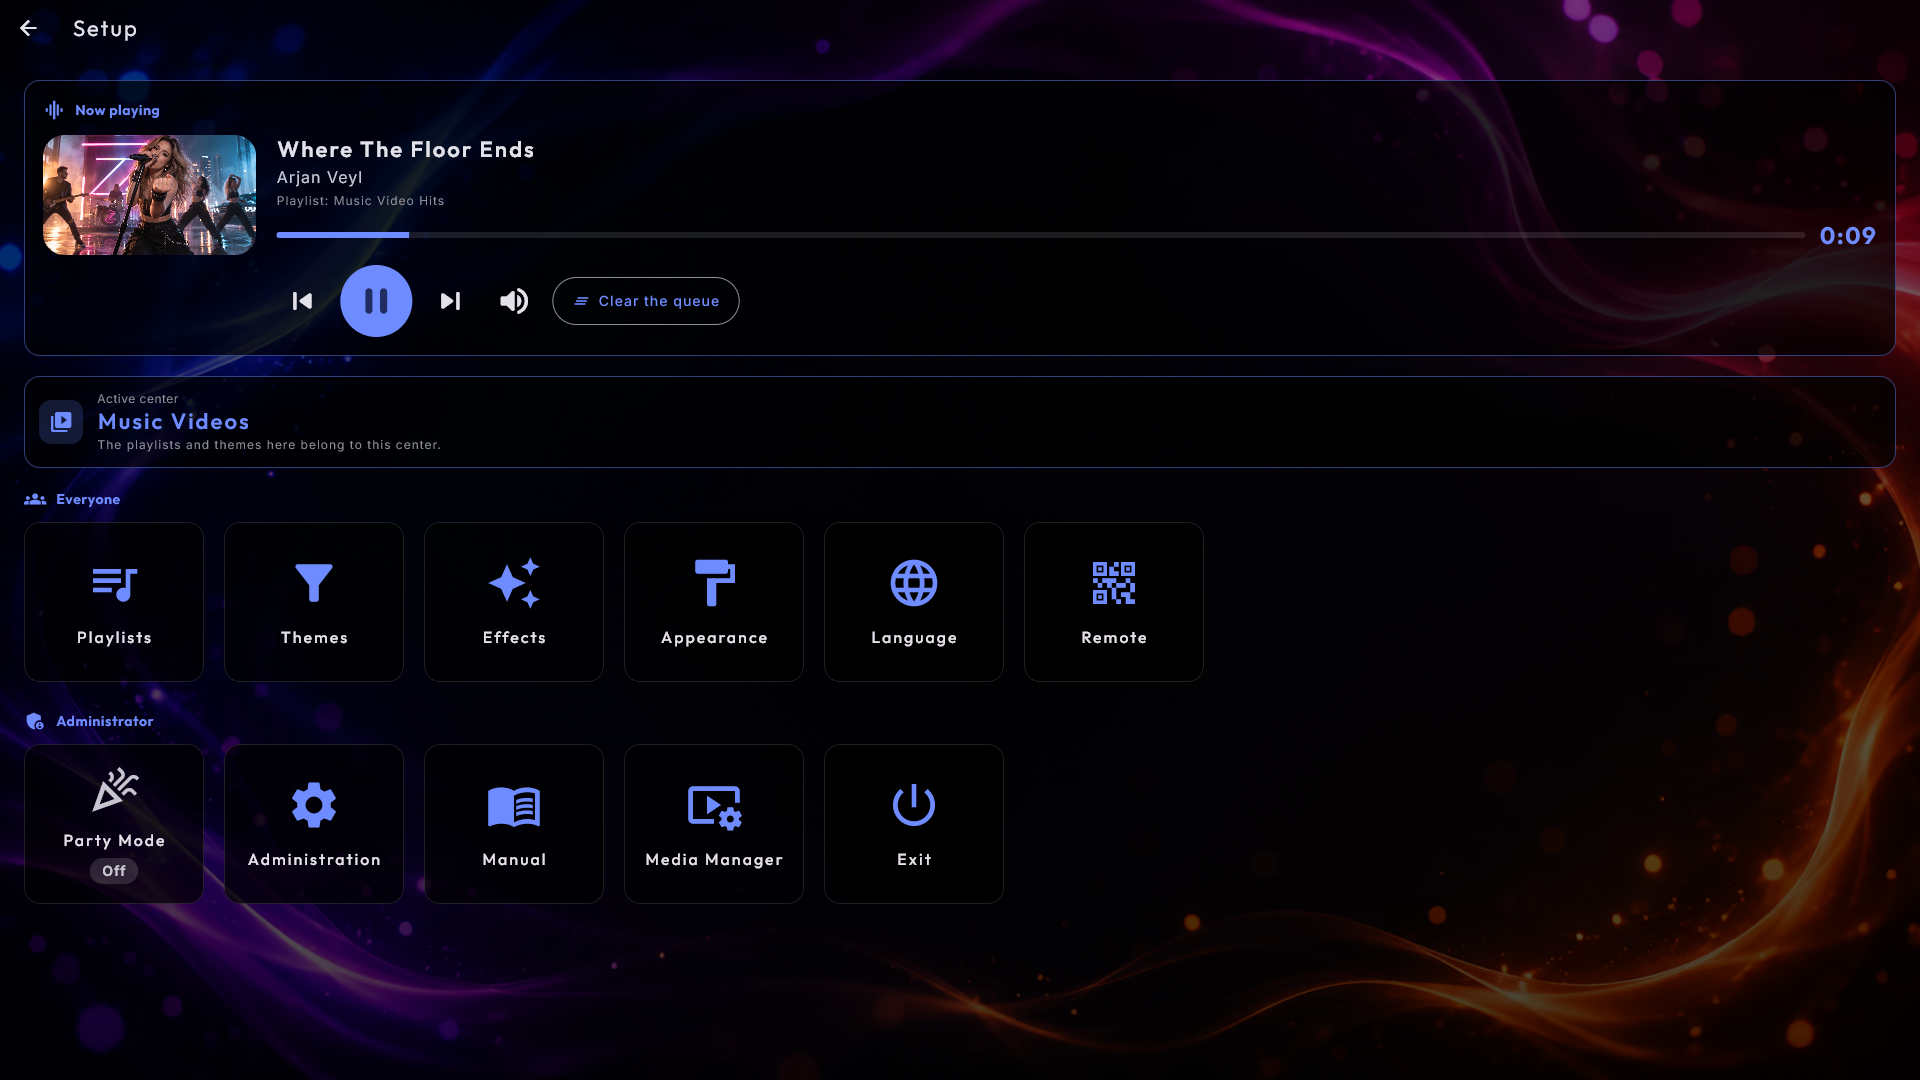Viewport: 1920px width, 1080px height.
Task: Open the Administration gear tile
Action: pos(314,824)
